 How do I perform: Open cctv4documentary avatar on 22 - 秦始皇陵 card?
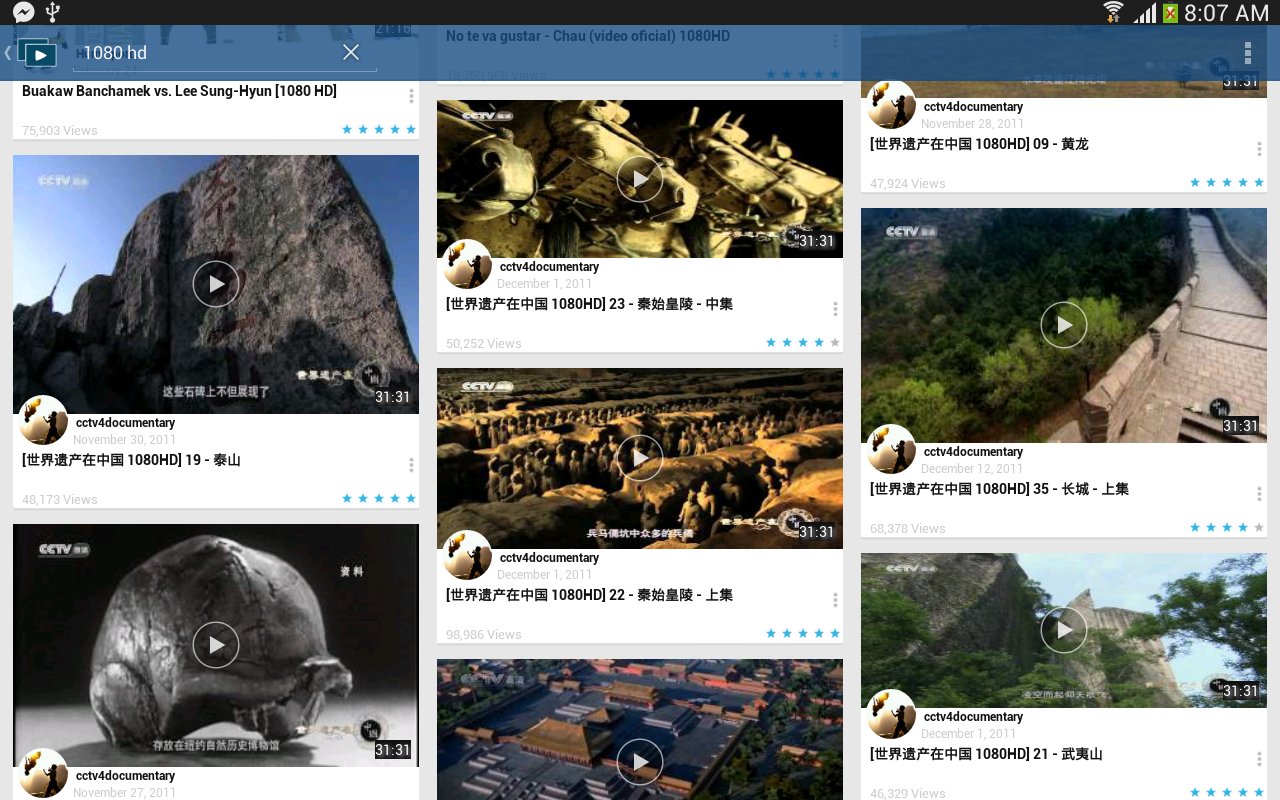(x=467, y=555)
